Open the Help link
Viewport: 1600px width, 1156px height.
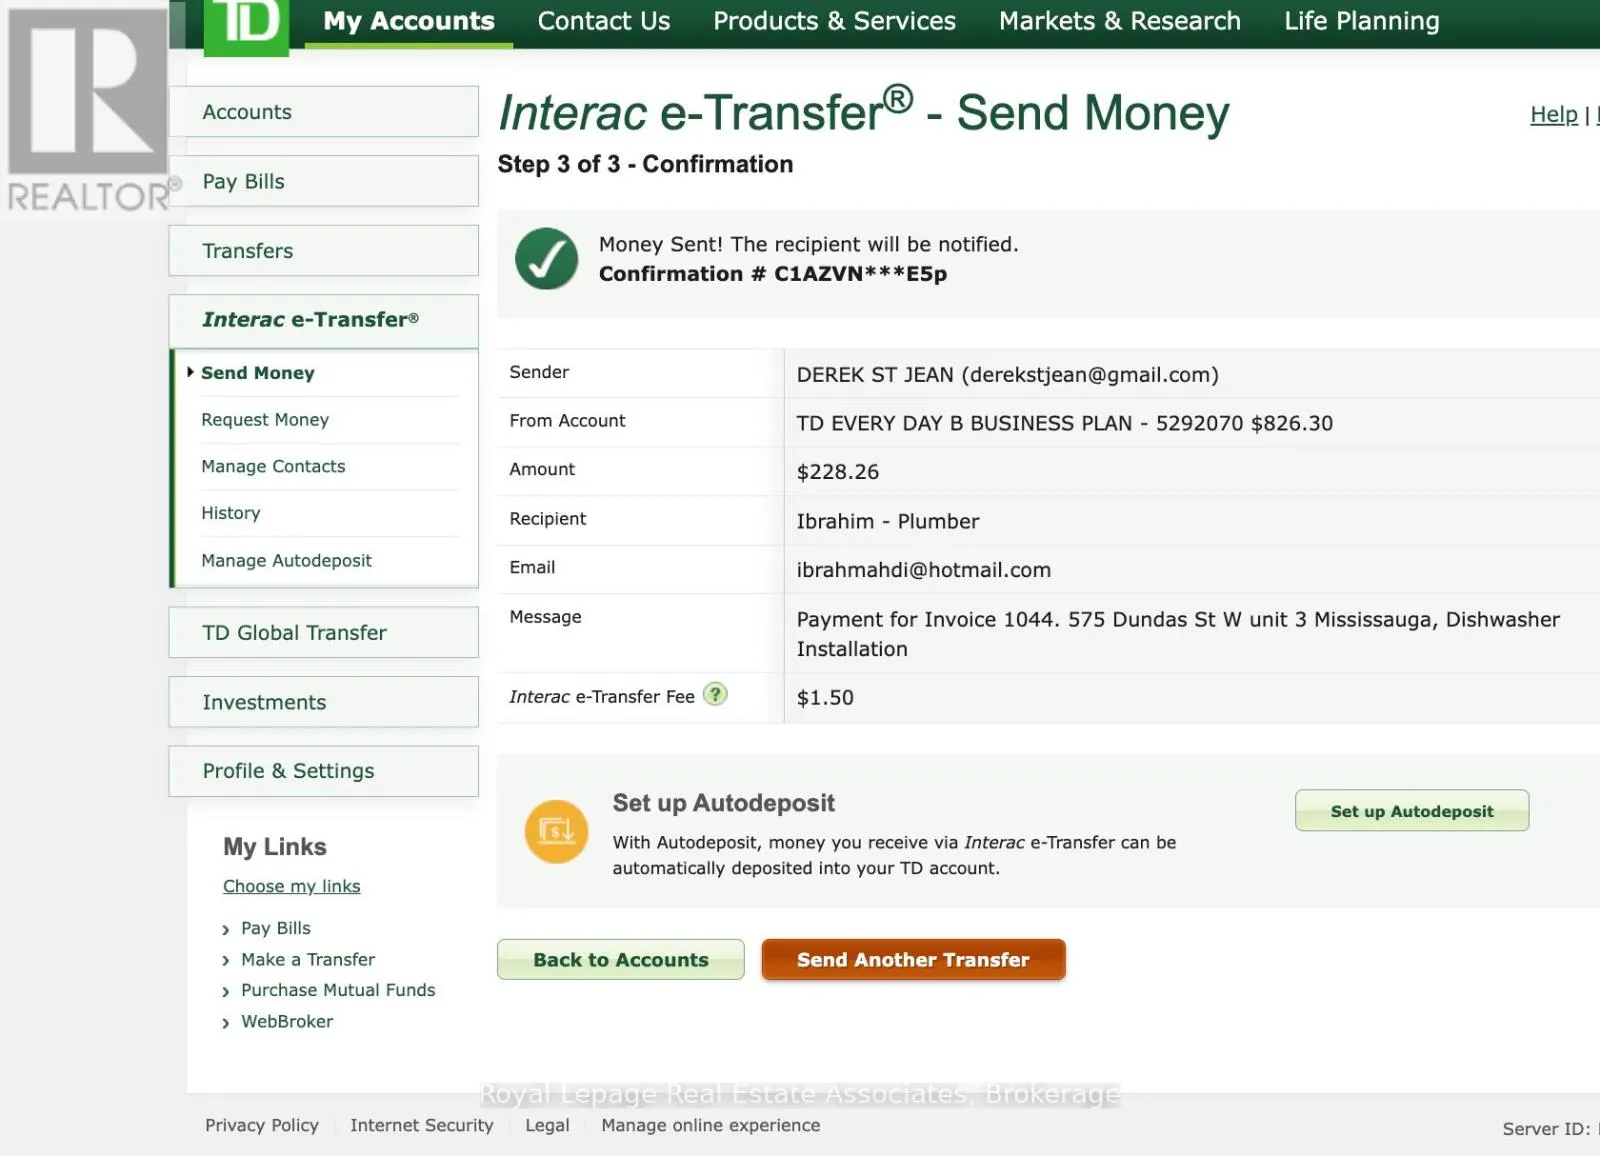1554,115
